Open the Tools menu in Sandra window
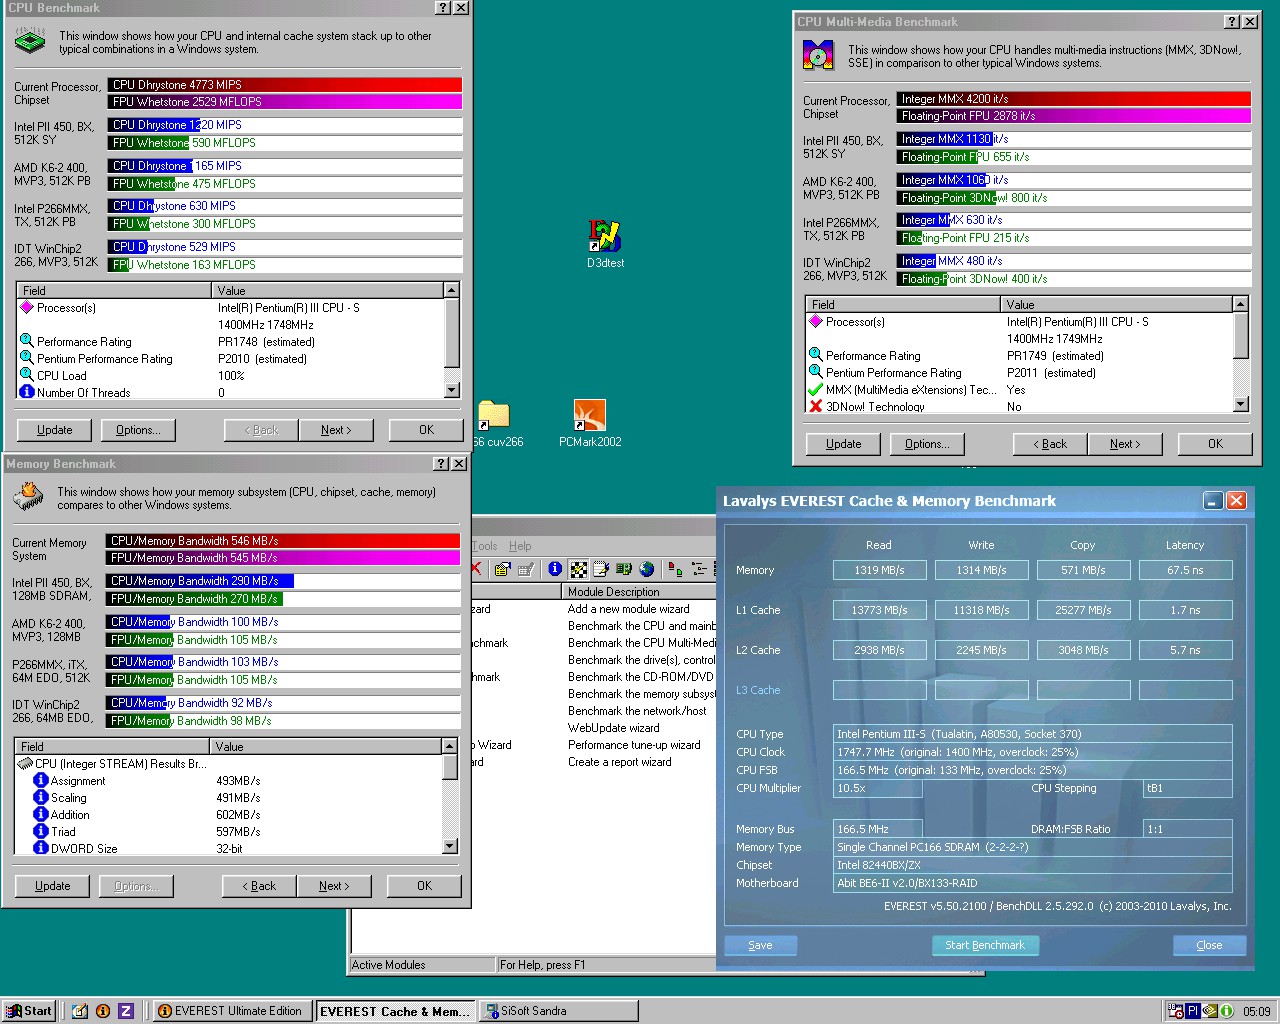The width and height of the screenshot is (1280, 1024). click(x=484, y=546)
